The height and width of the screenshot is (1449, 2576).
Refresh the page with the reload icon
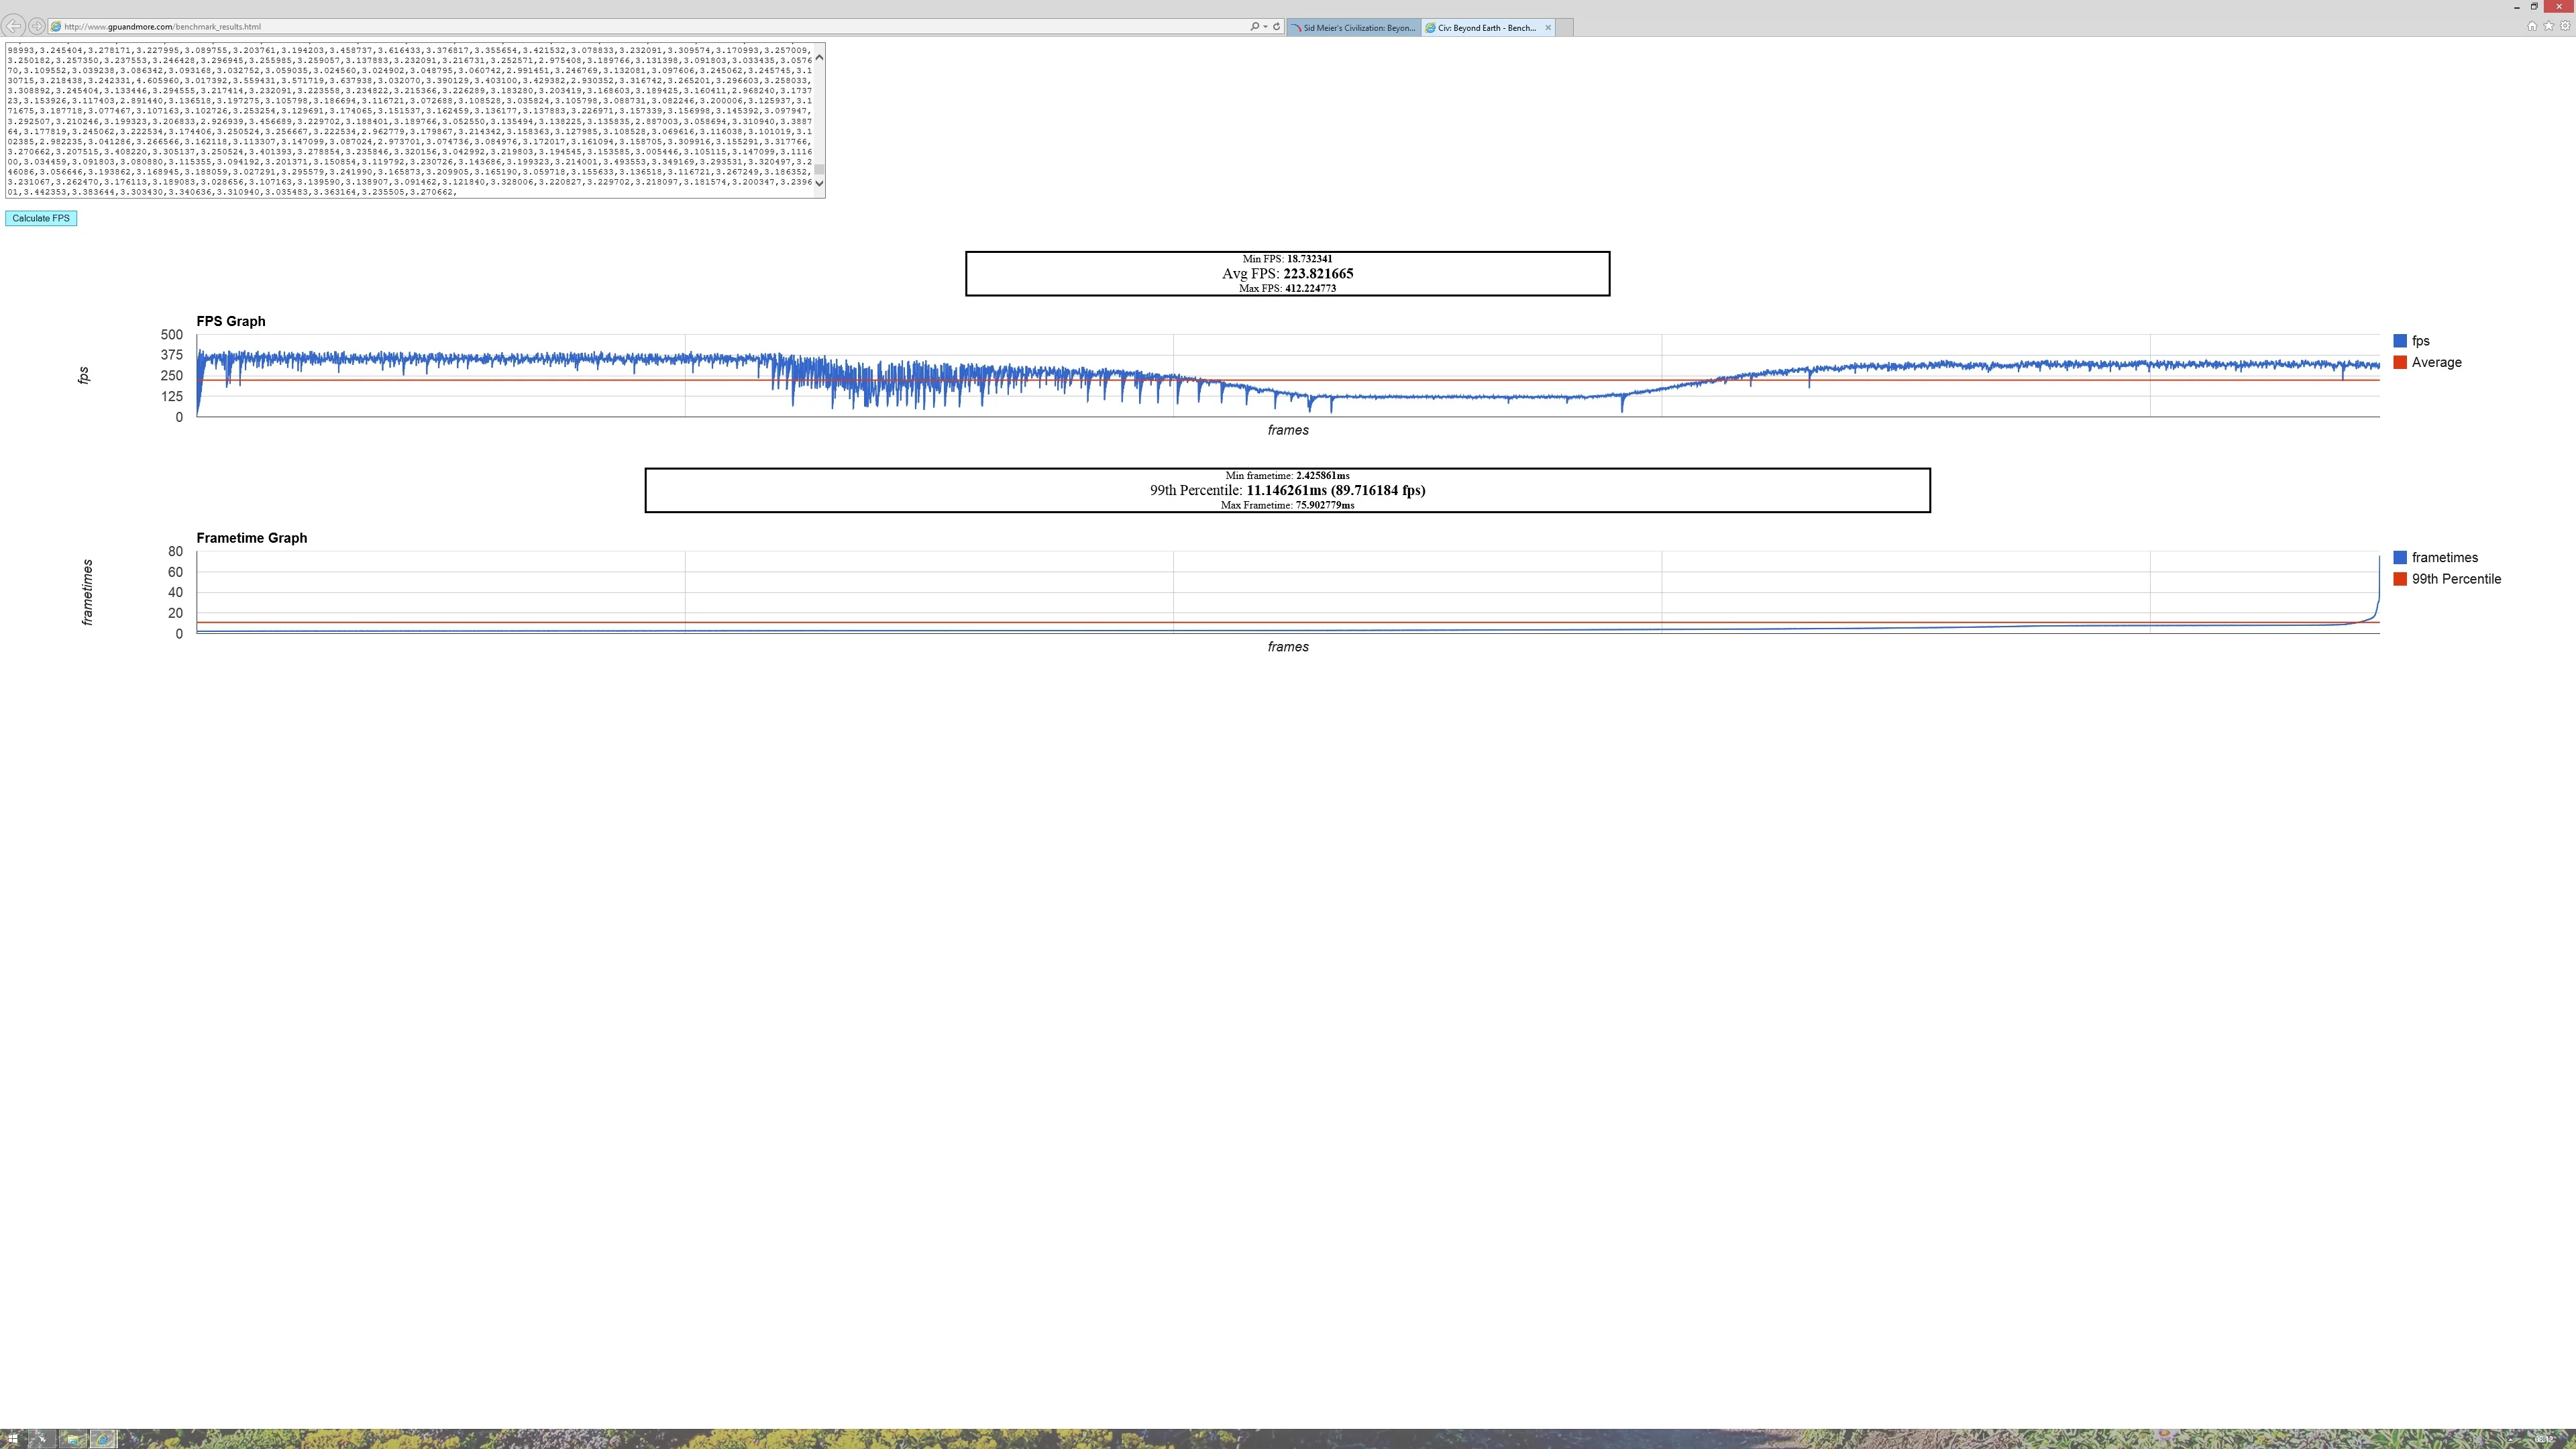click(x=1276, y=27)
